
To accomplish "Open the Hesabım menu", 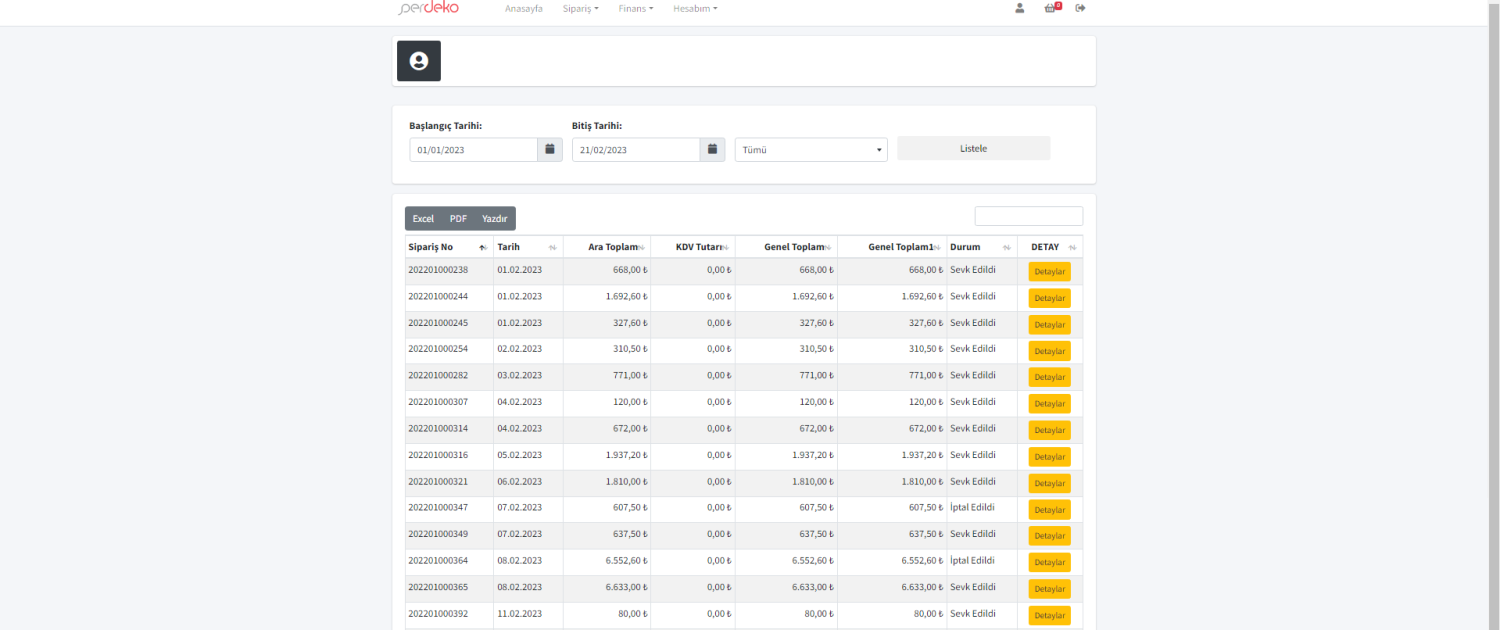I will pos(695,8).
